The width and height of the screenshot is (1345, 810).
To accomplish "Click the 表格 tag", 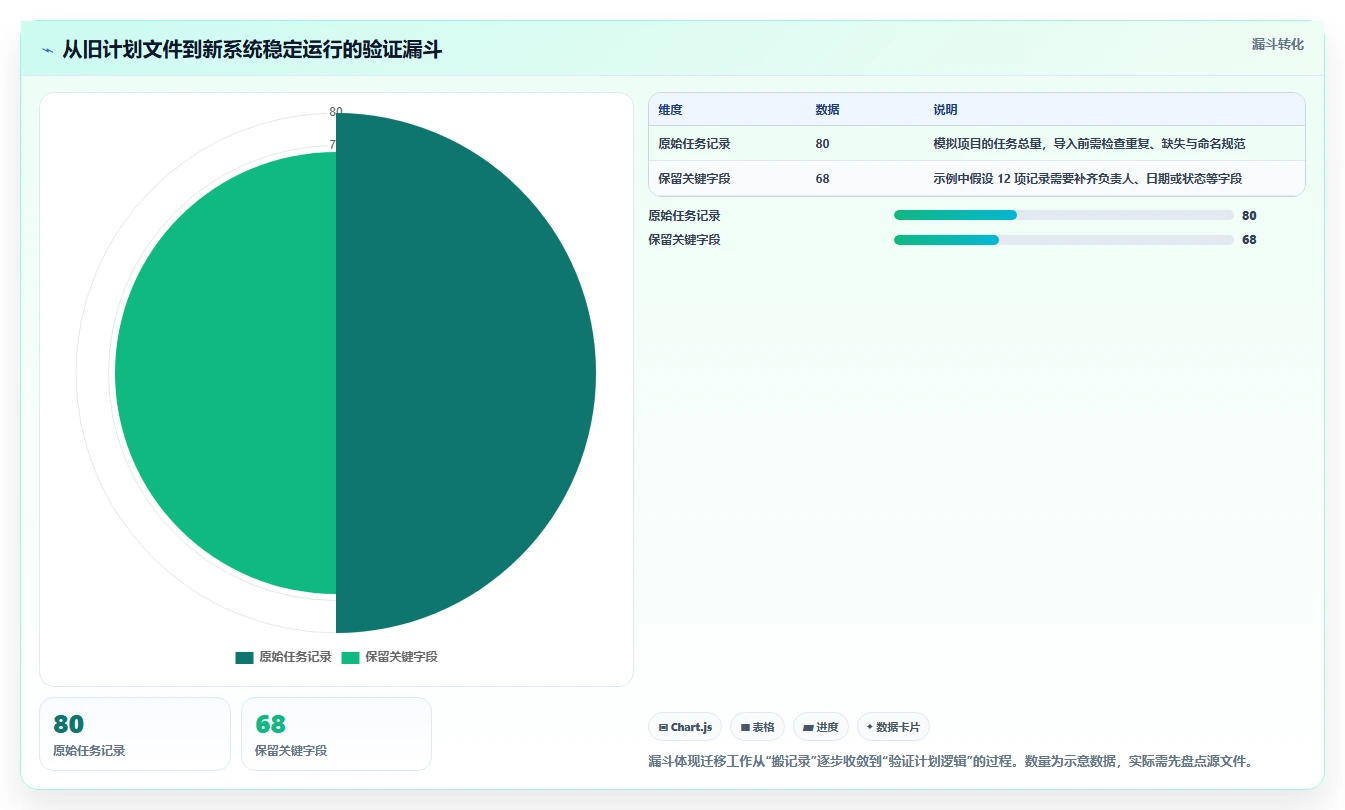I will [x=758, y=727].
